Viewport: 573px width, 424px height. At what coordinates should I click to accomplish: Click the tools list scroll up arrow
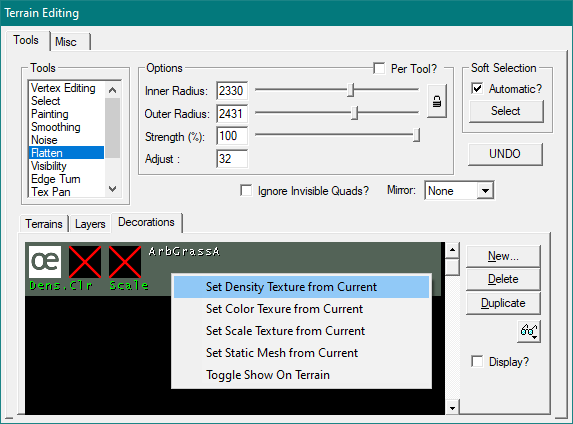(113, 90)
